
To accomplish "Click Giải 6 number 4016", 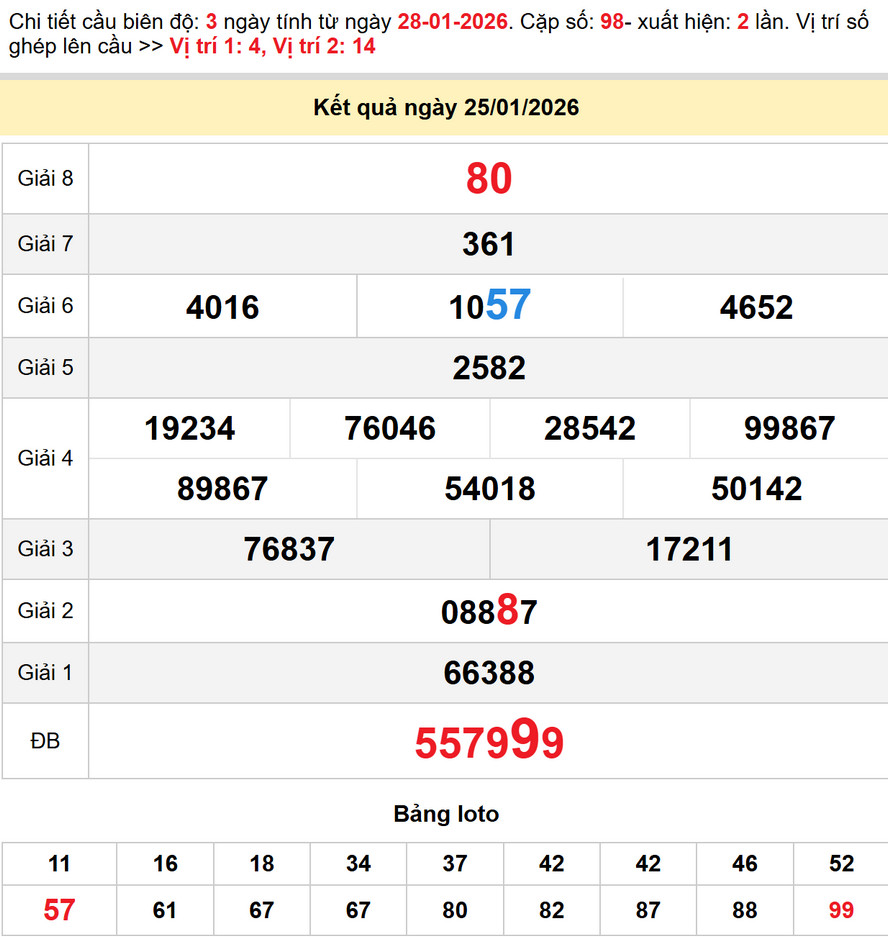I will coord(222,307).
